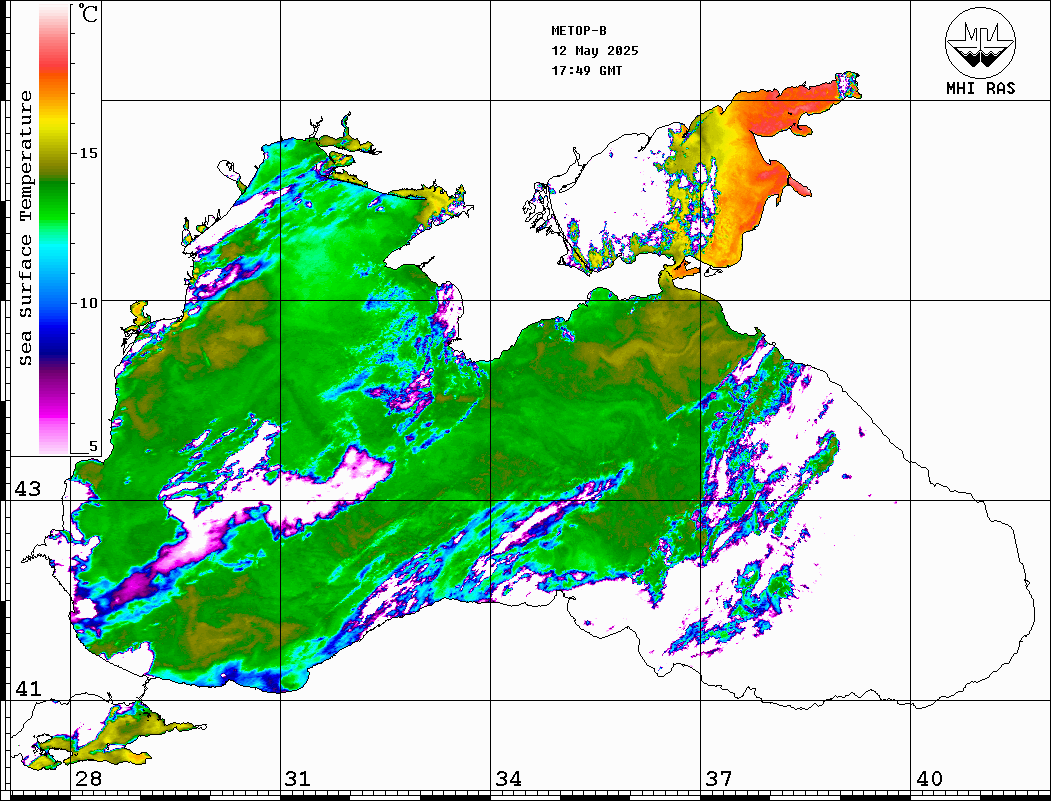Click longitude label '37'
1051x801 pixels.
(x=719, y=779)
